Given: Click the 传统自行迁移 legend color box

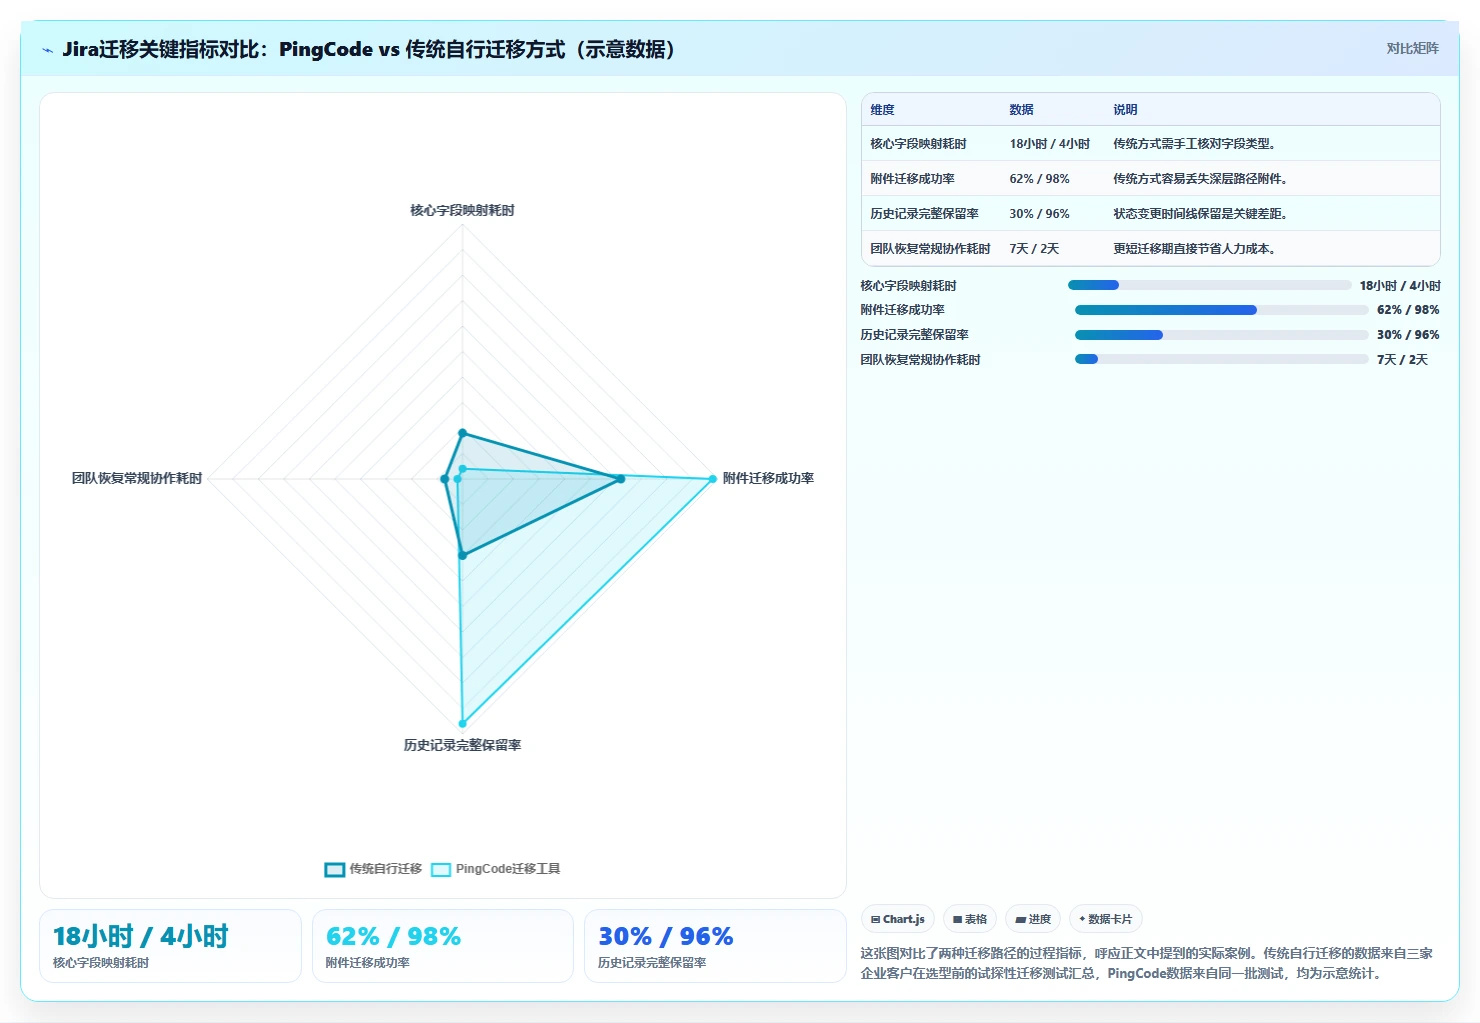Looking at the screenshot, I should (x=334, y=869).
